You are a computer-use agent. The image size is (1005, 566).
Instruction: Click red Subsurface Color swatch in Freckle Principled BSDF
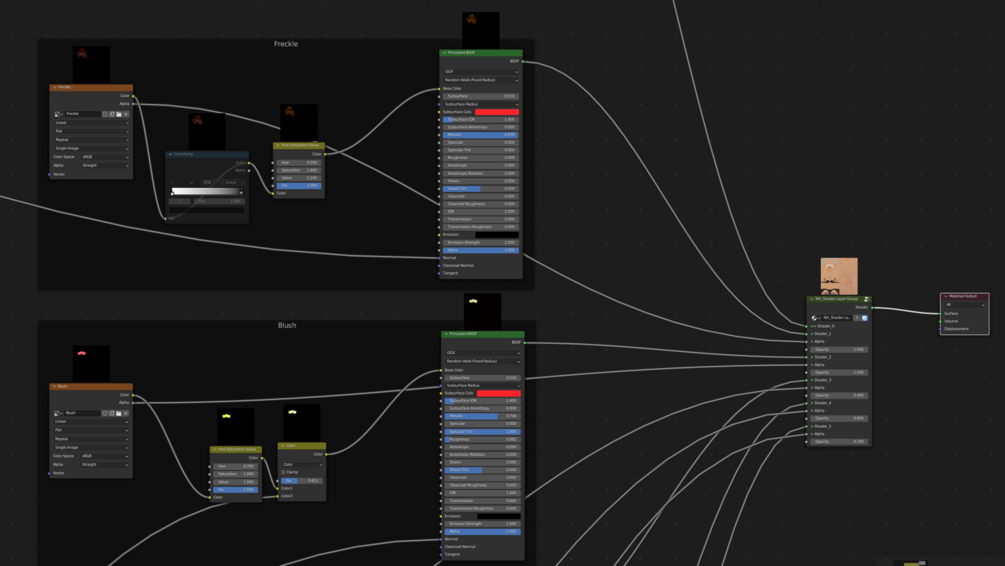click(x=497, y=112)
